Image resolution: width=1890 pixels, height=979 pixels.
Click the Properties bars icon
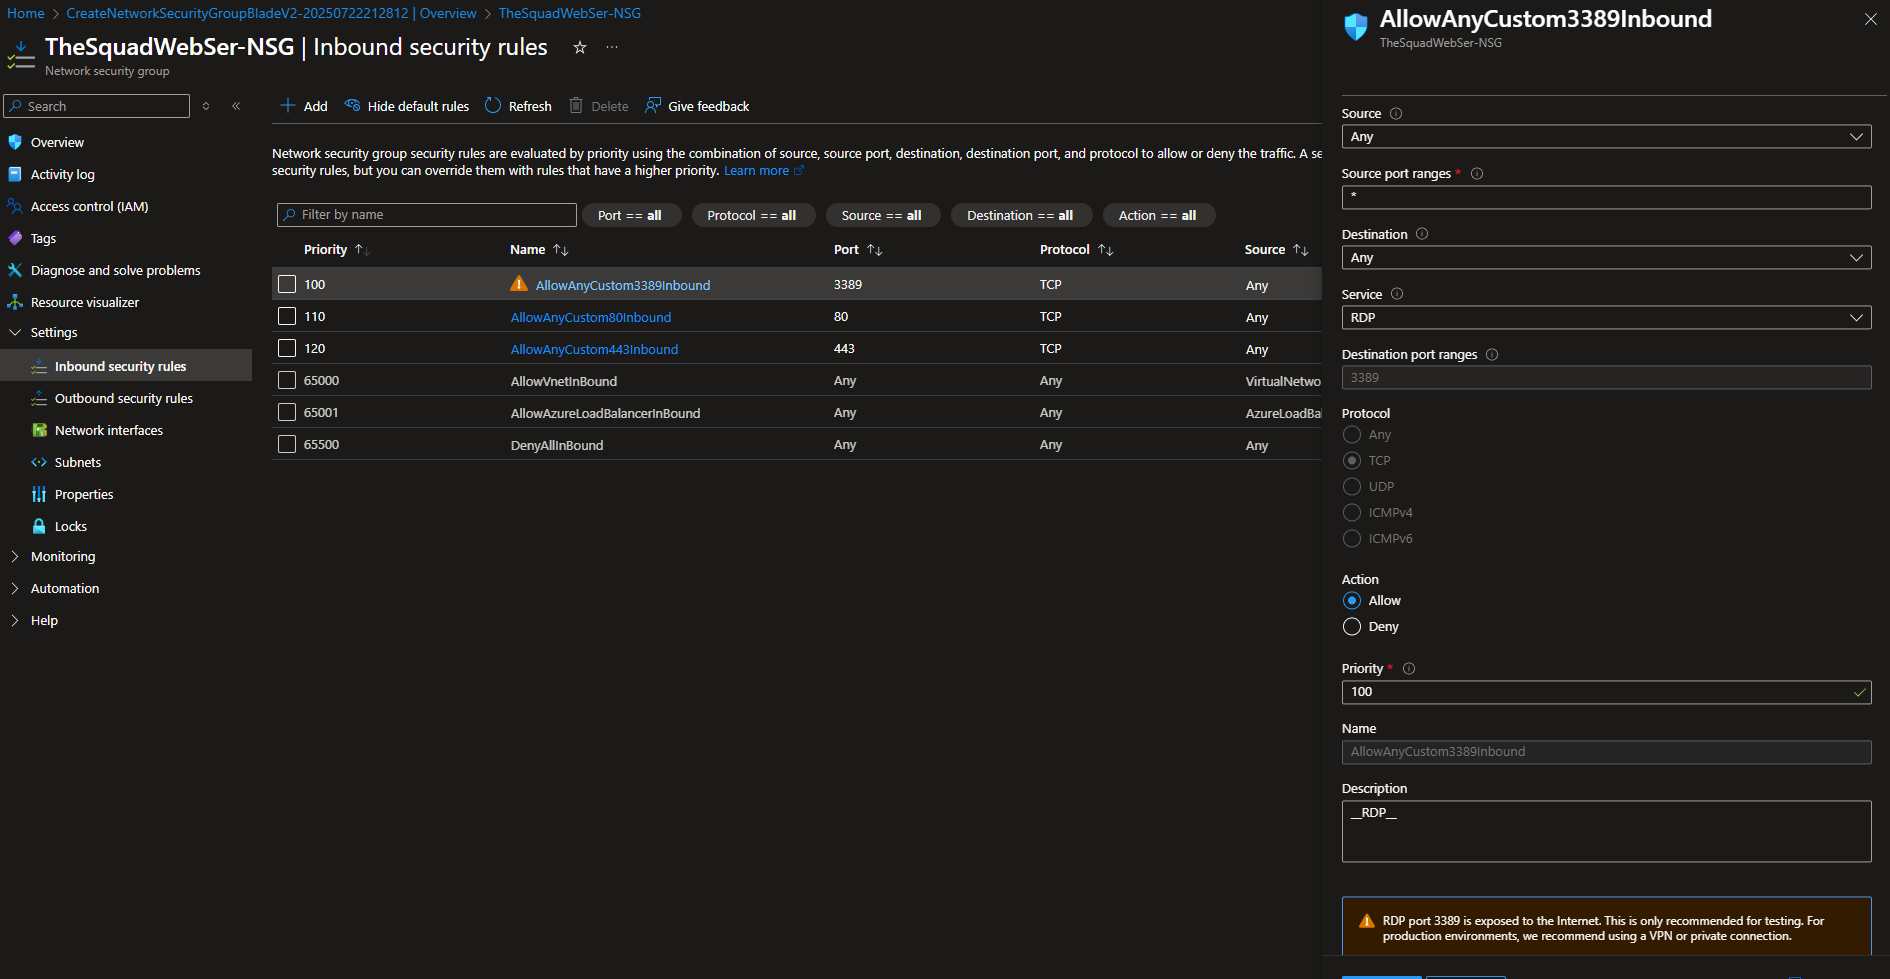39,494
